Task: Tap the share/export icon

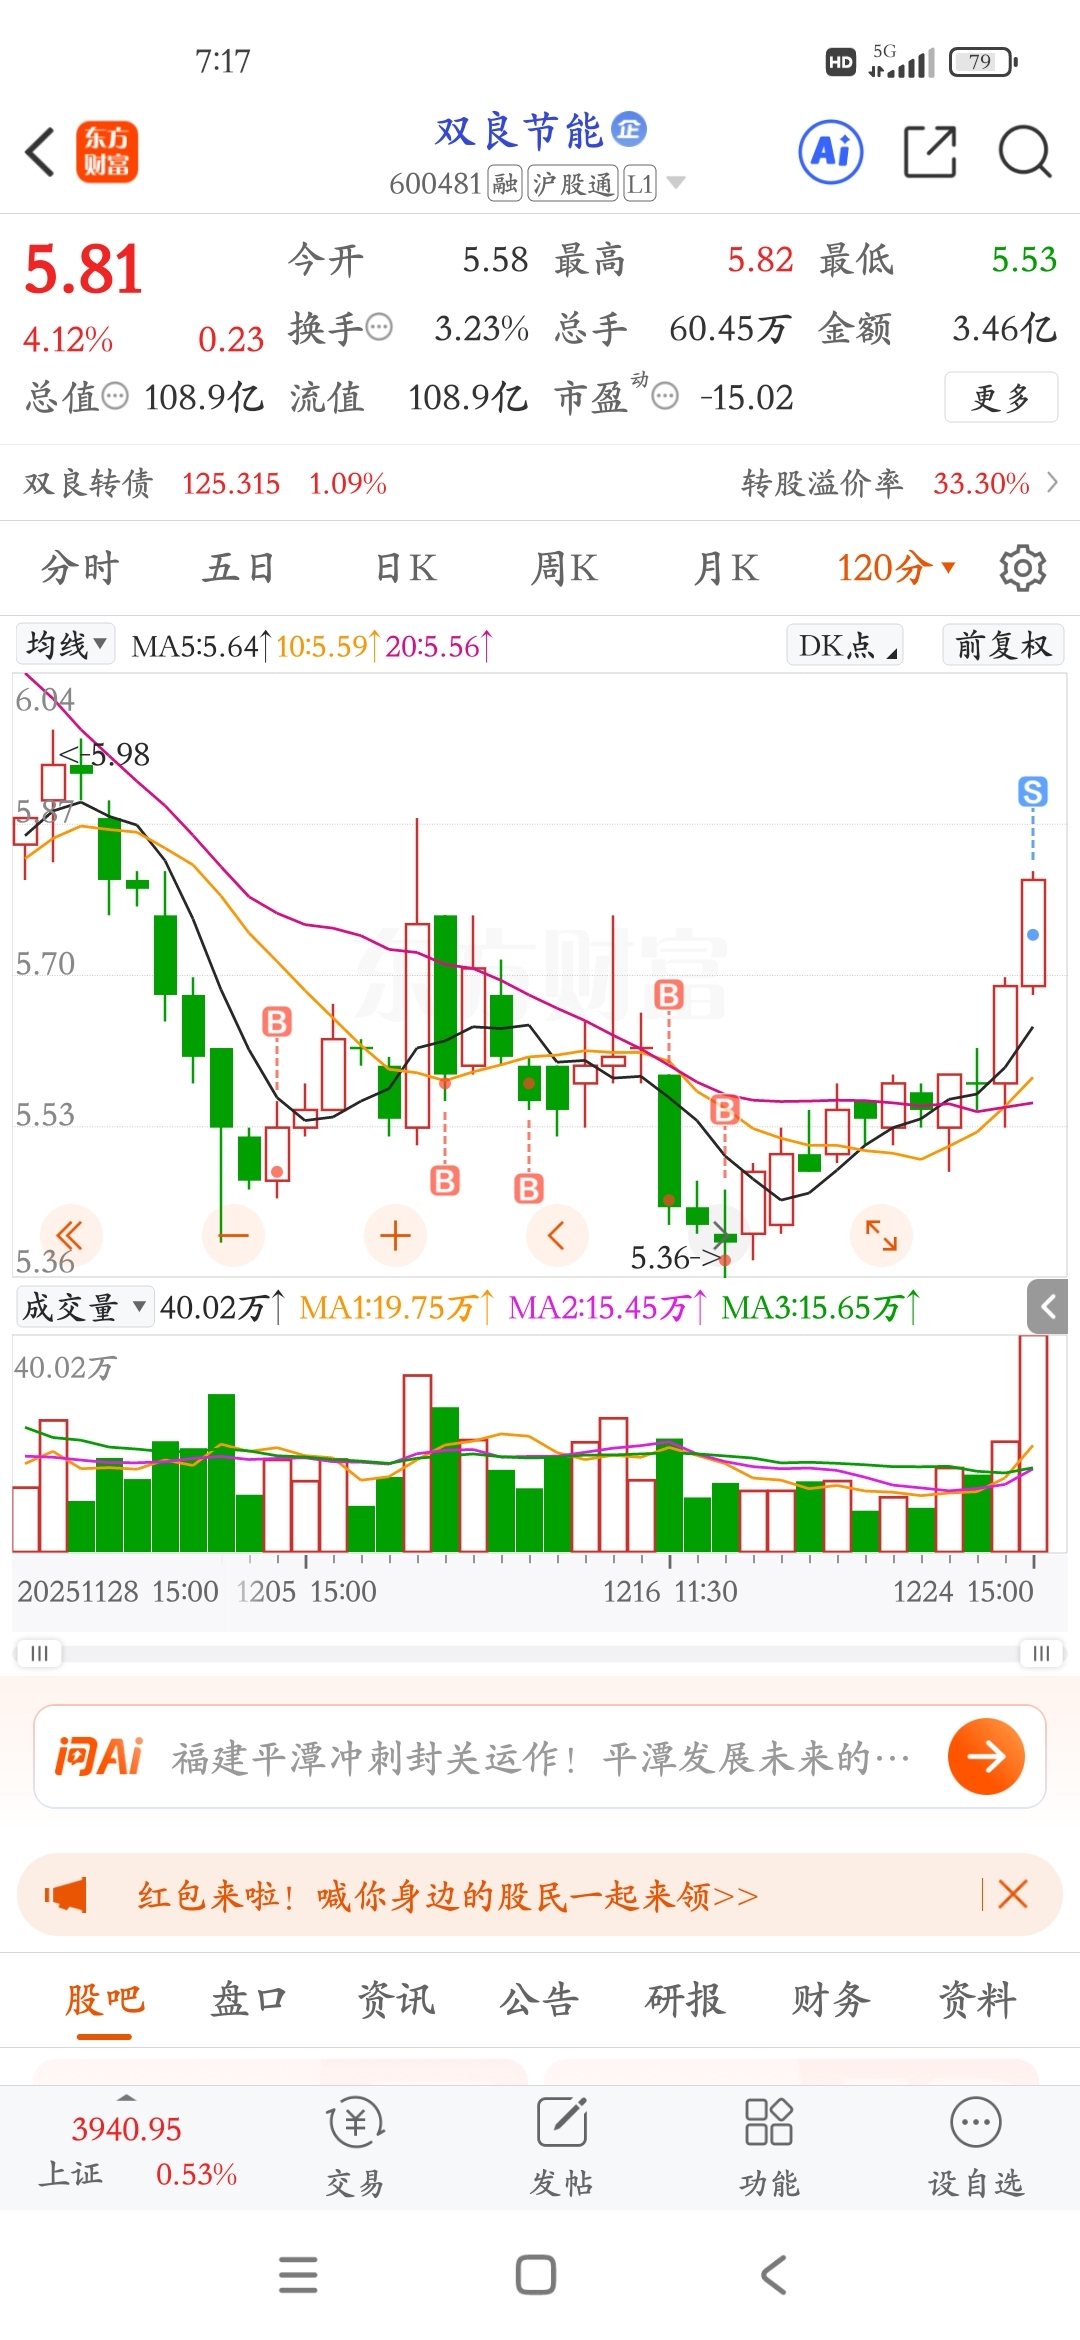Action: tap(930, 152)
